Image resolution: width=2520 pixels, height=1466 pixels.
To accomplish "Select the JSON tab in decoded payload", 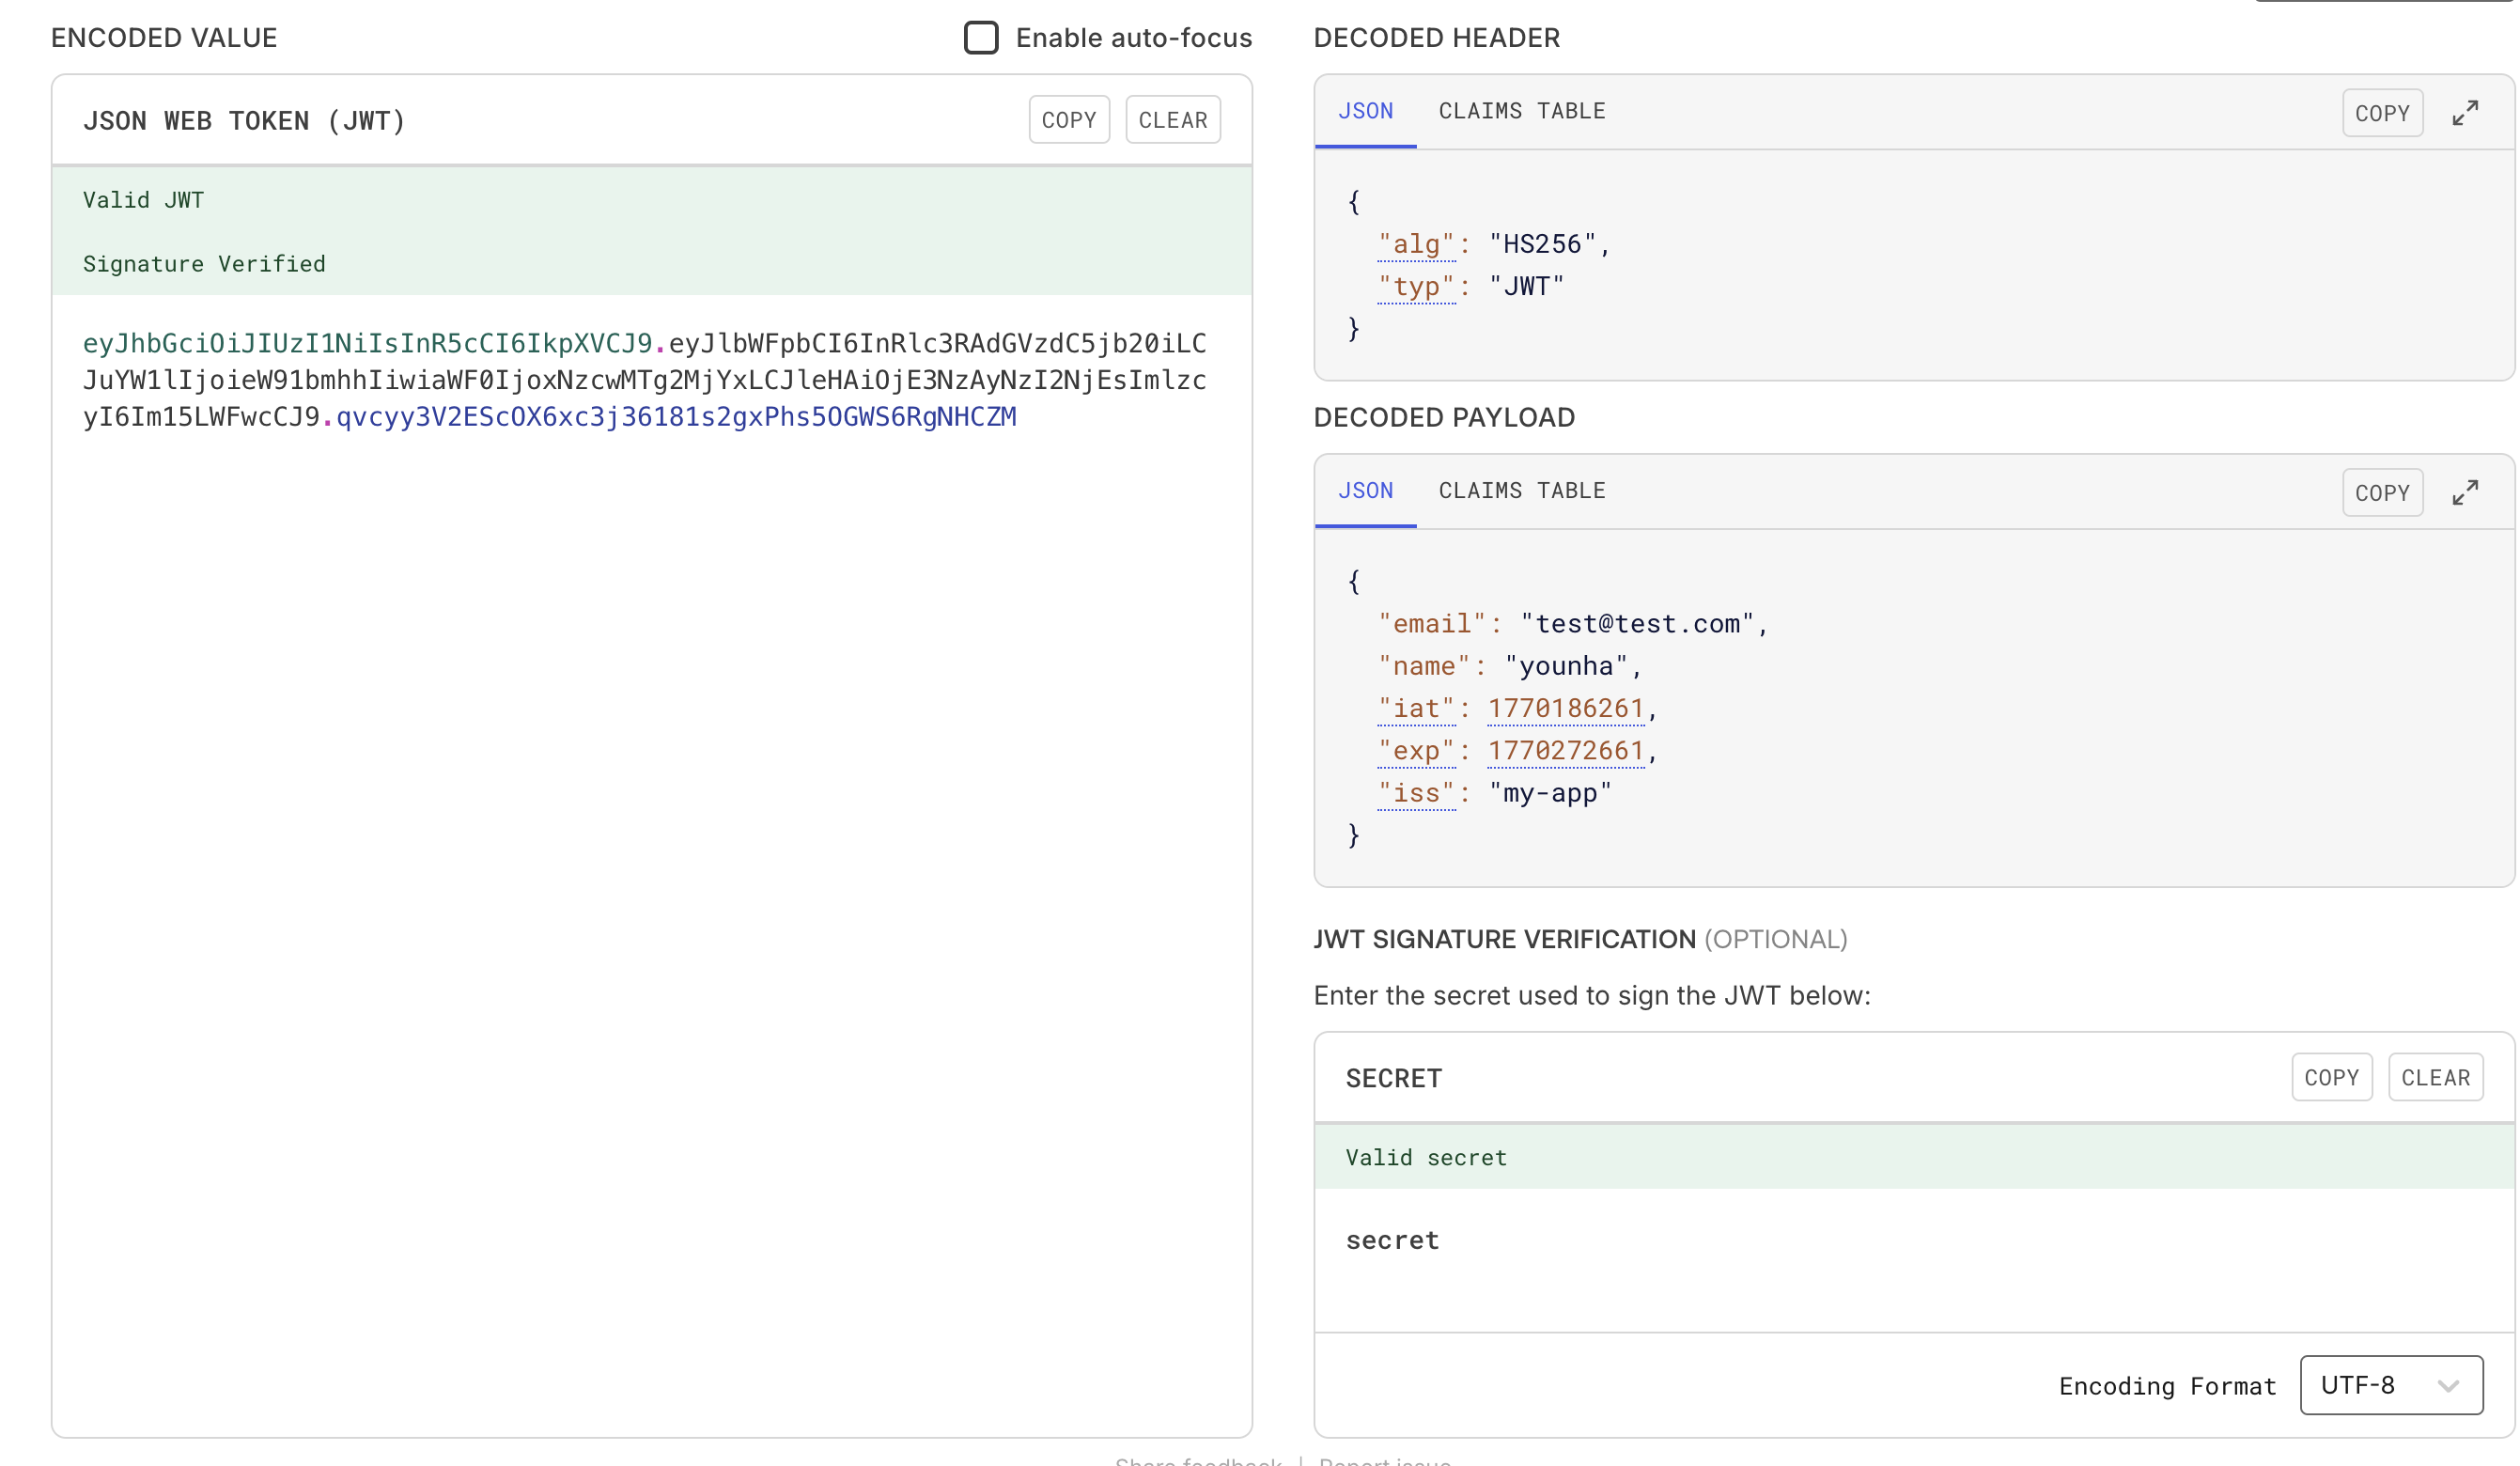I will tap(1365, 491).
